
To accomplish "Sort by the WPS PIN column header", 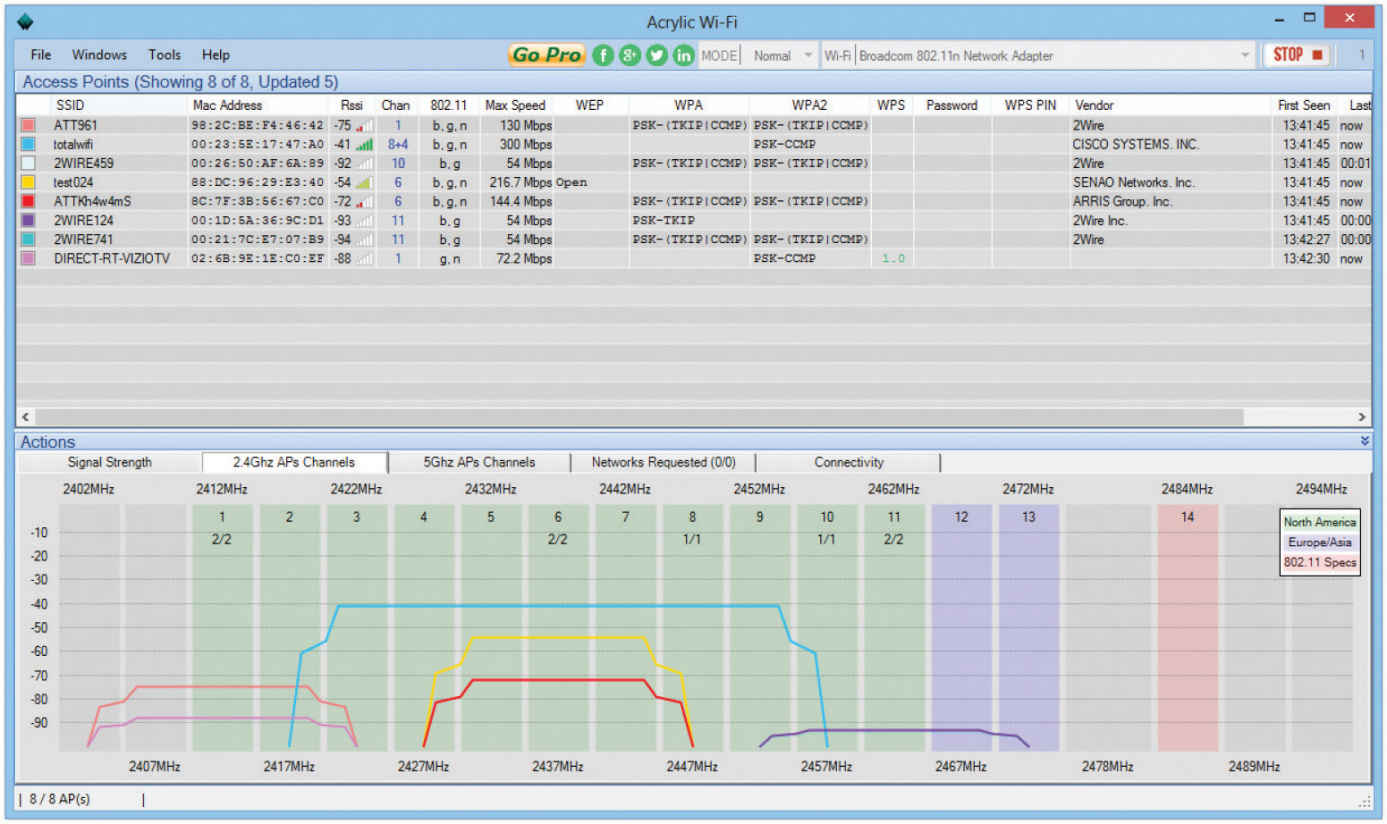I will (x=1031, y=105).
